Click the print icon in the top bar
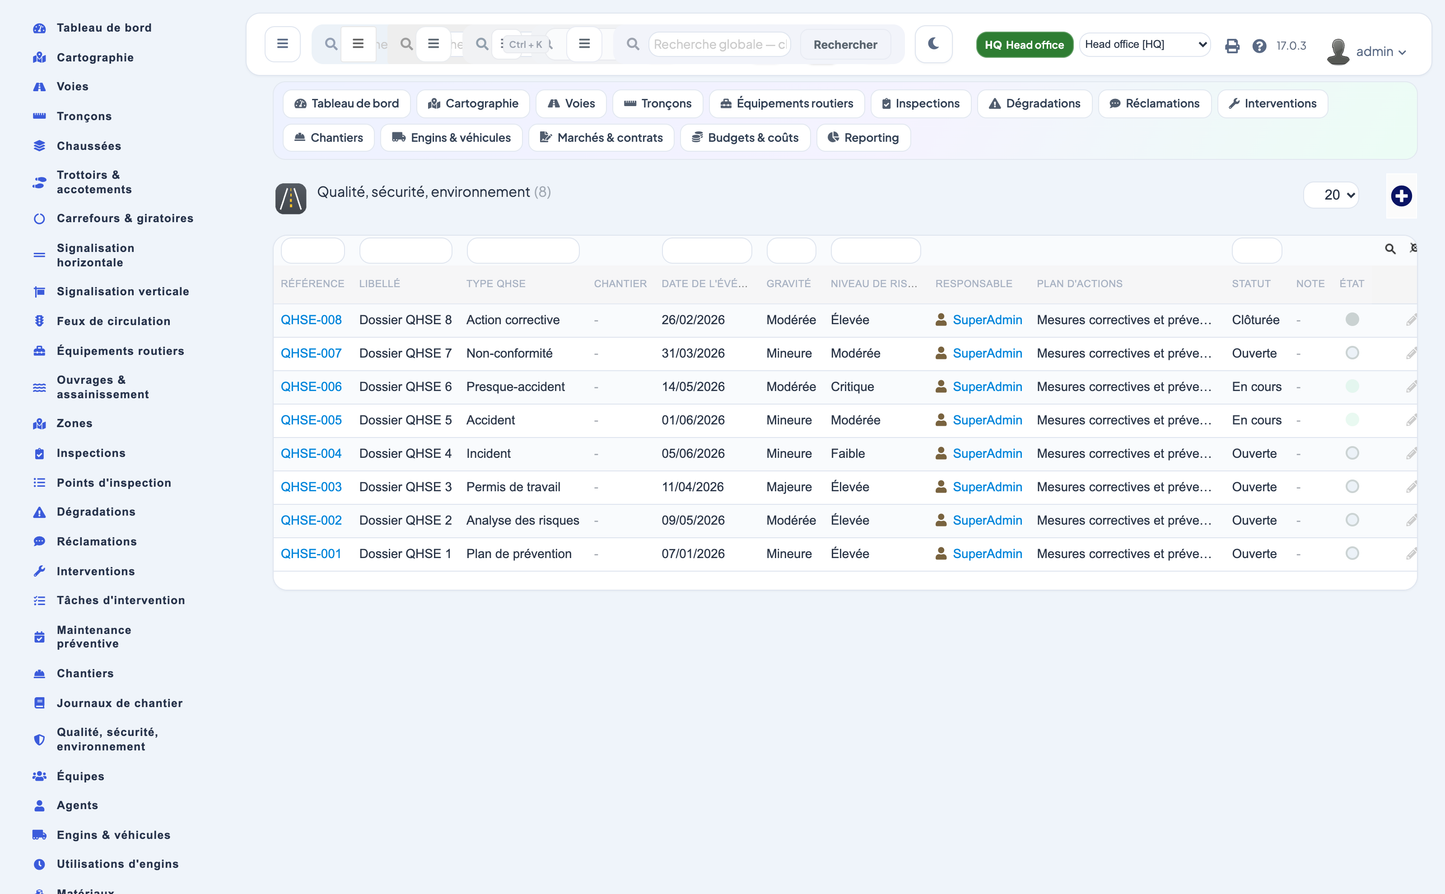Screen dimensions: 1445x894 (1232, 46)
